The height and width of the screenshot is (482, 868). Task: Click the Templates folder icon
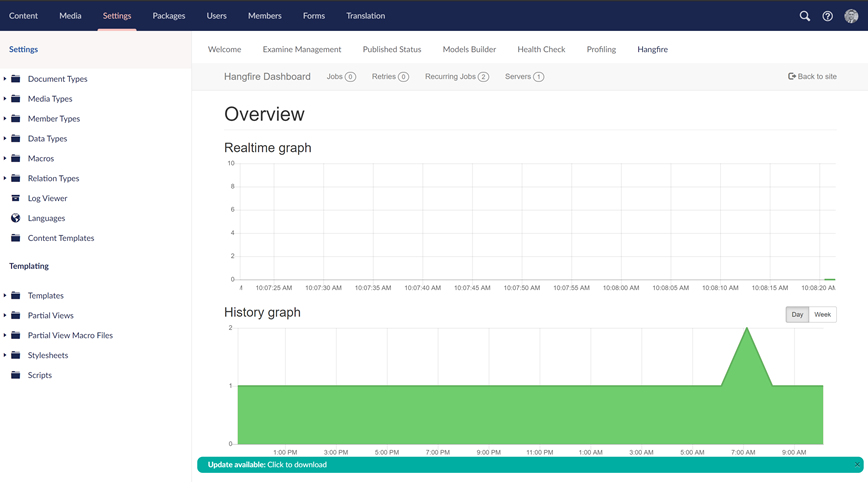[16, 296]
